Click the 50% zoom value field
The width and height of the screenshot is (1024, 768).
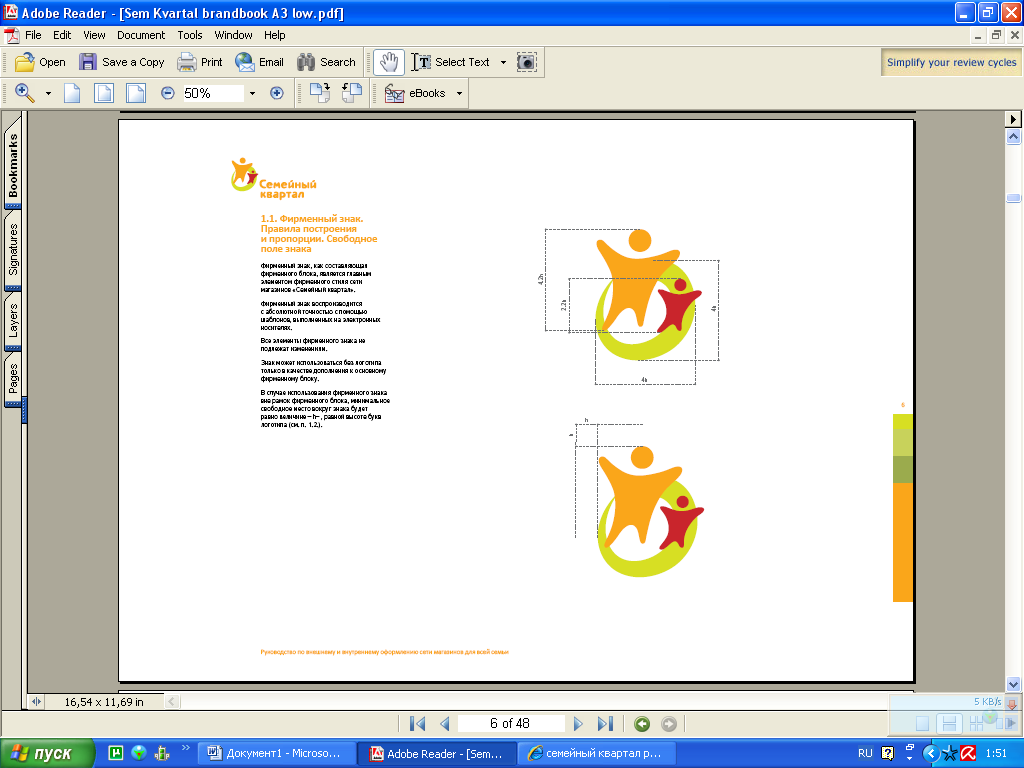pyautogui.click(x=212, y=93)
